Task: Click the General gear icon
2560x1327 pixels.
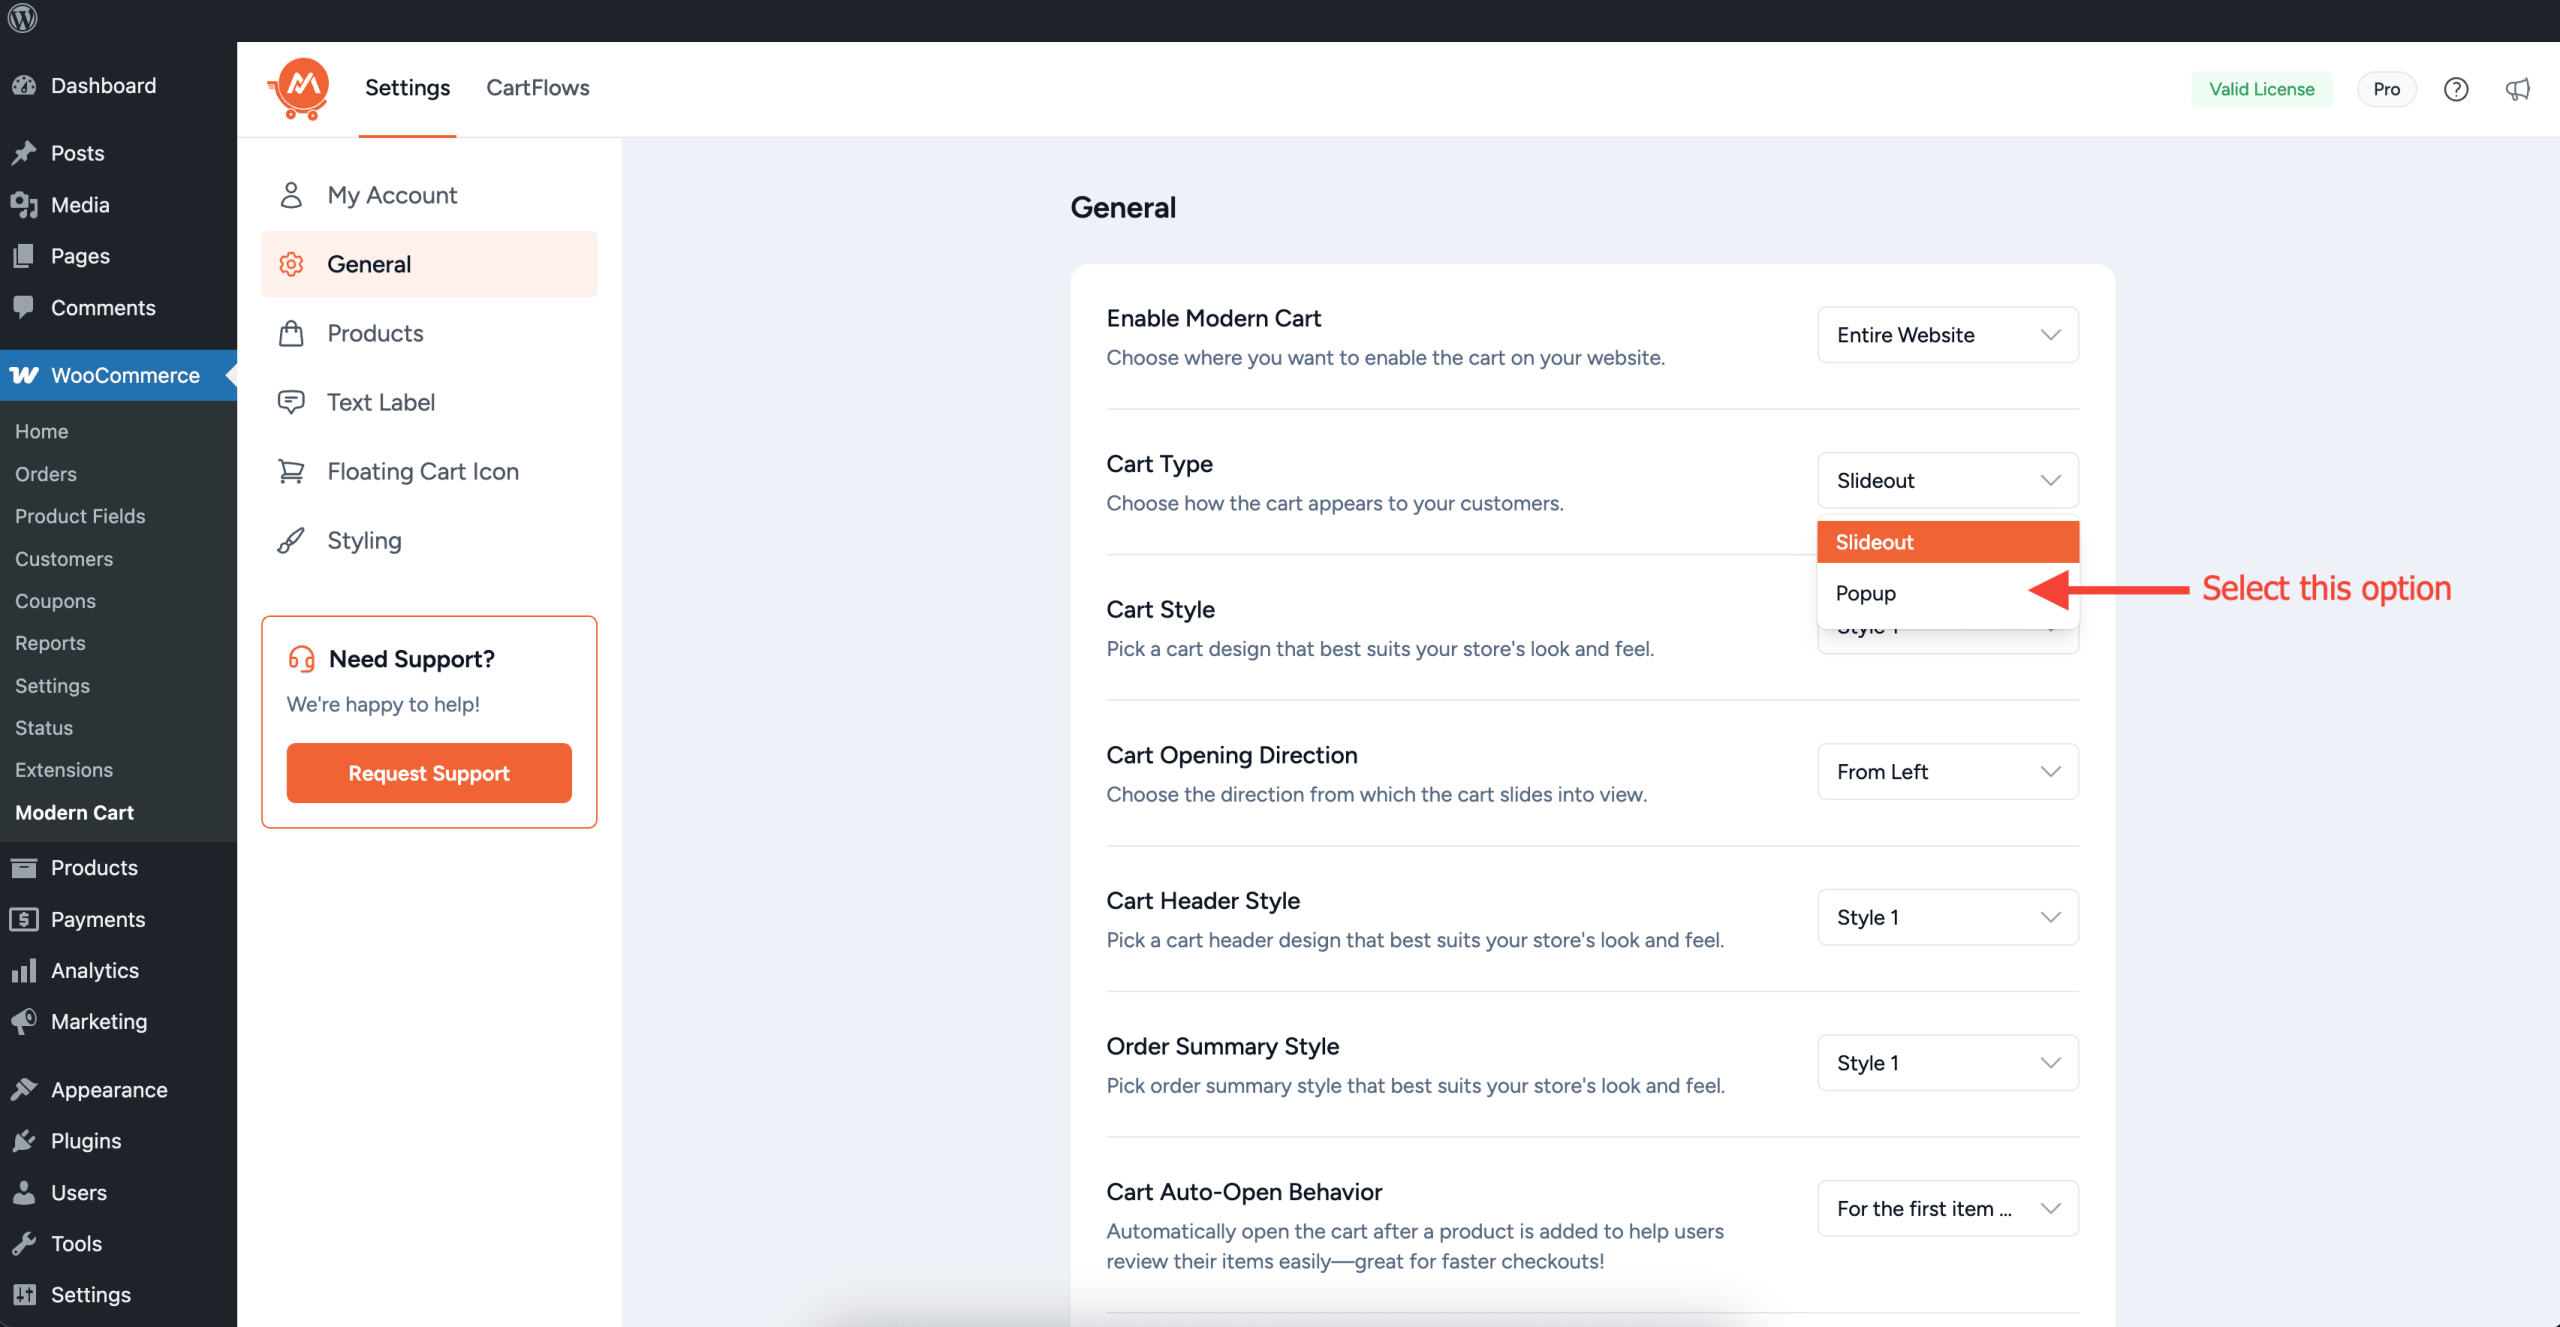Action: tap(291, 264)
